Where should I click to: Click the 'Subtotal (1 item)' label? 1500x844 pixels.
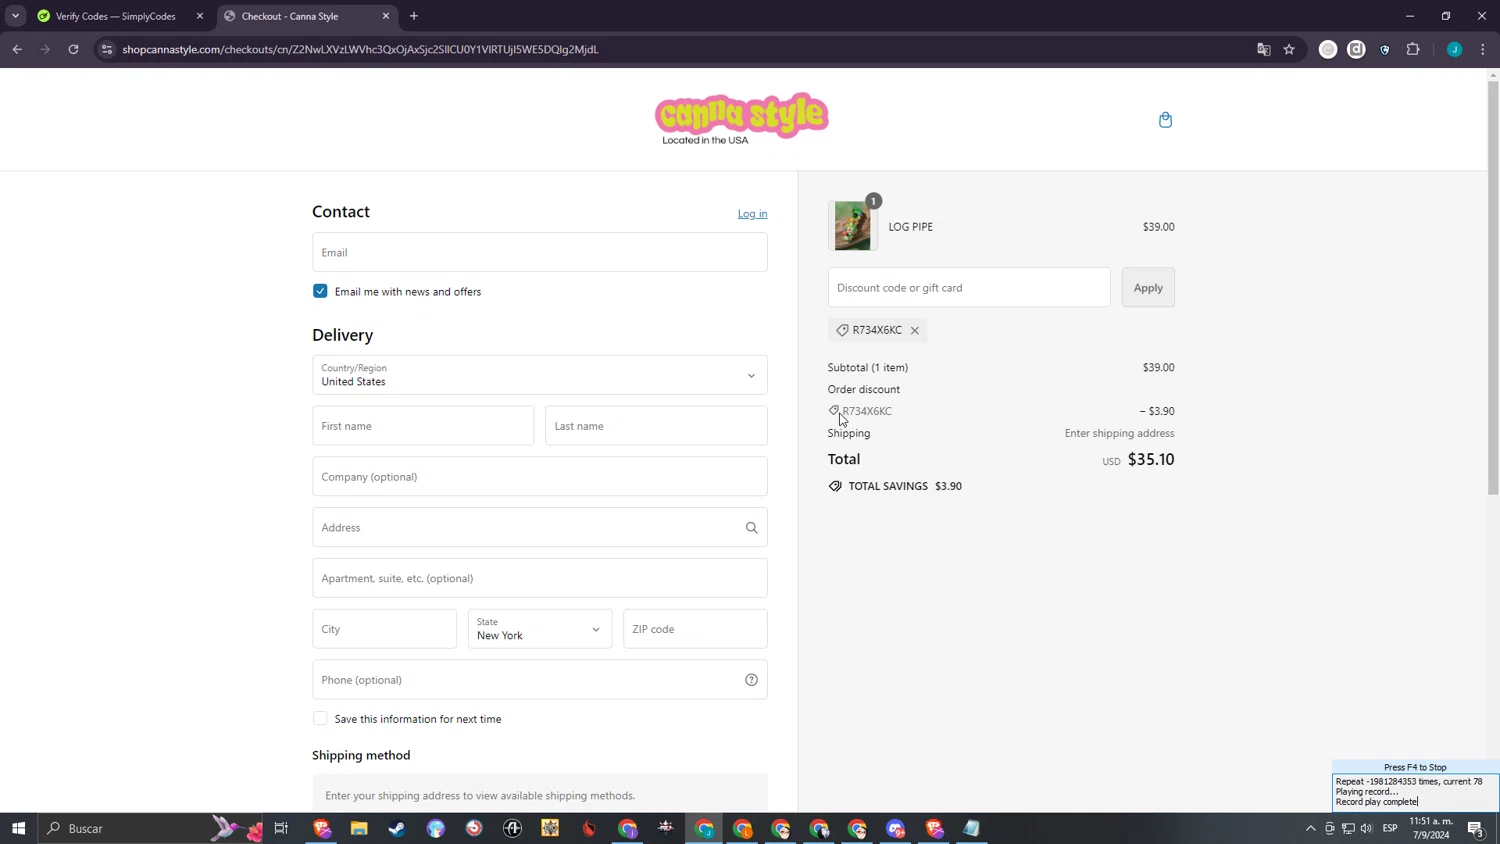[868, 368]
